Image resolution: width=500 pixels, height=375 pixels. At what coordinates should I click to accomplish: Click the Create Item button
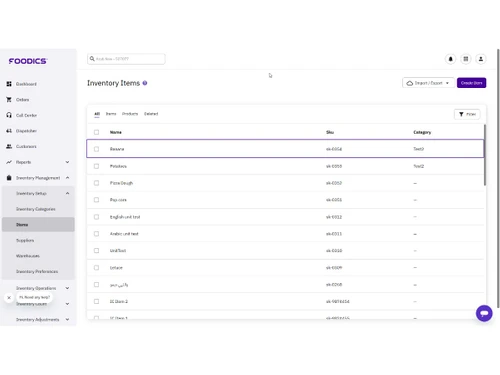471,83
